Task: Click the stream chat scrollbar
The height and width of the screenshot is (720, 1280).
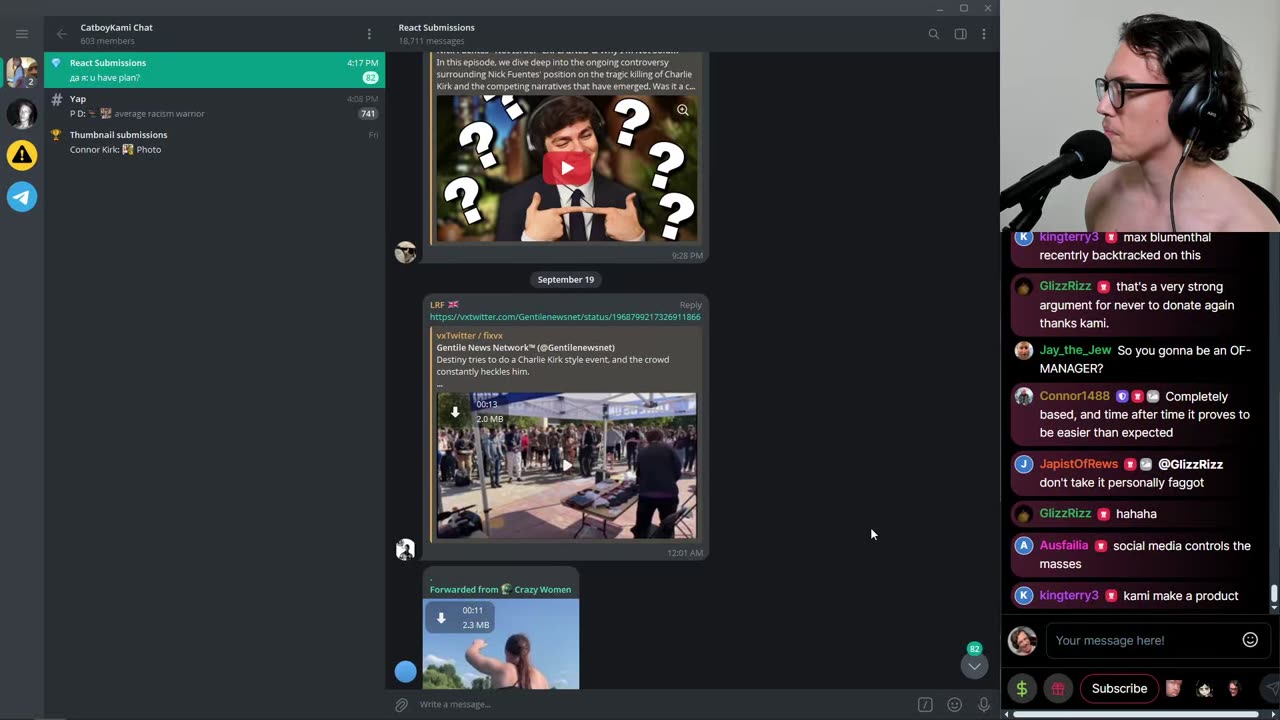Action: pos(1274,594)
